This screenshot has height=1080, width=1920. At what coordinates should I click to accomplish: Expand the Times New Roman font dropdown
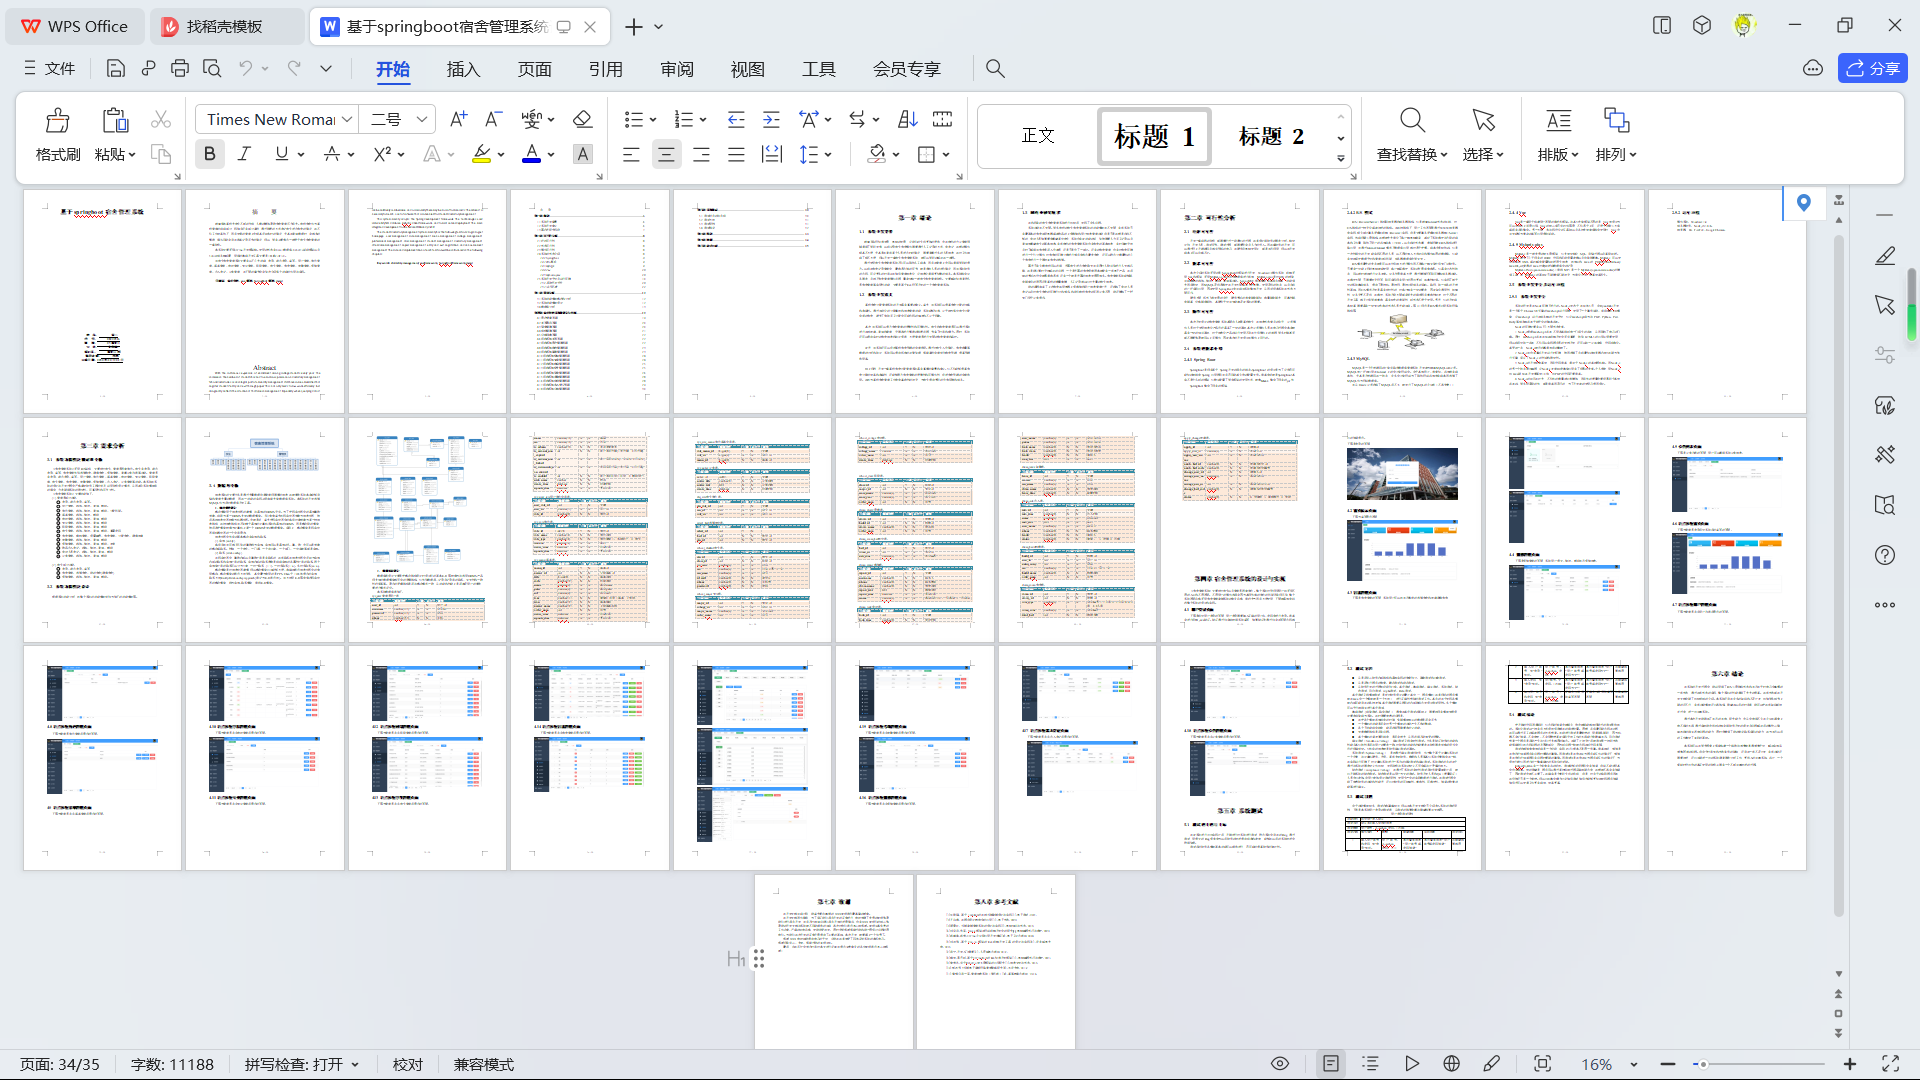point(347,119)
